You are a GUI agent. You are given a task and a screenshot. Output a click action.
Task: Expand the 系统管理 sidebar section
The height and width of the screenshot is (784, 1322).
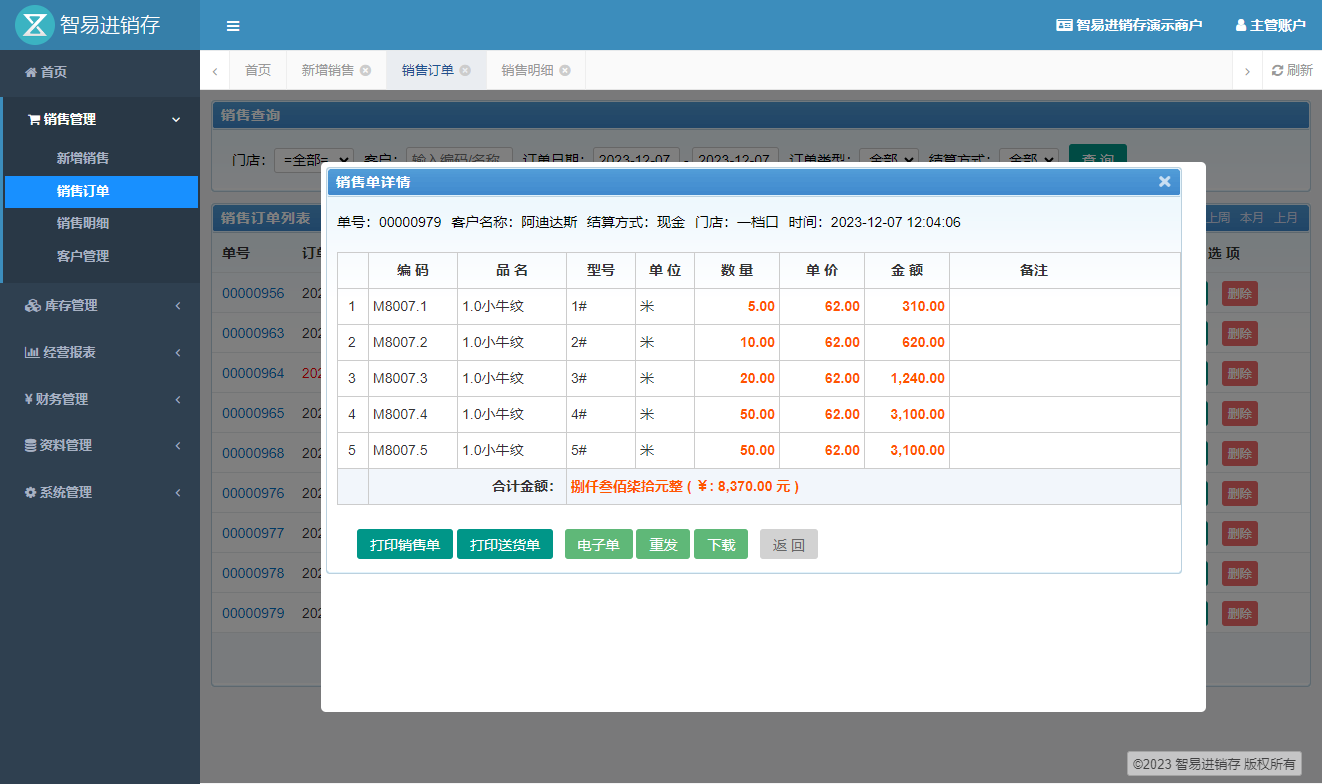click(x=100, y=492)
